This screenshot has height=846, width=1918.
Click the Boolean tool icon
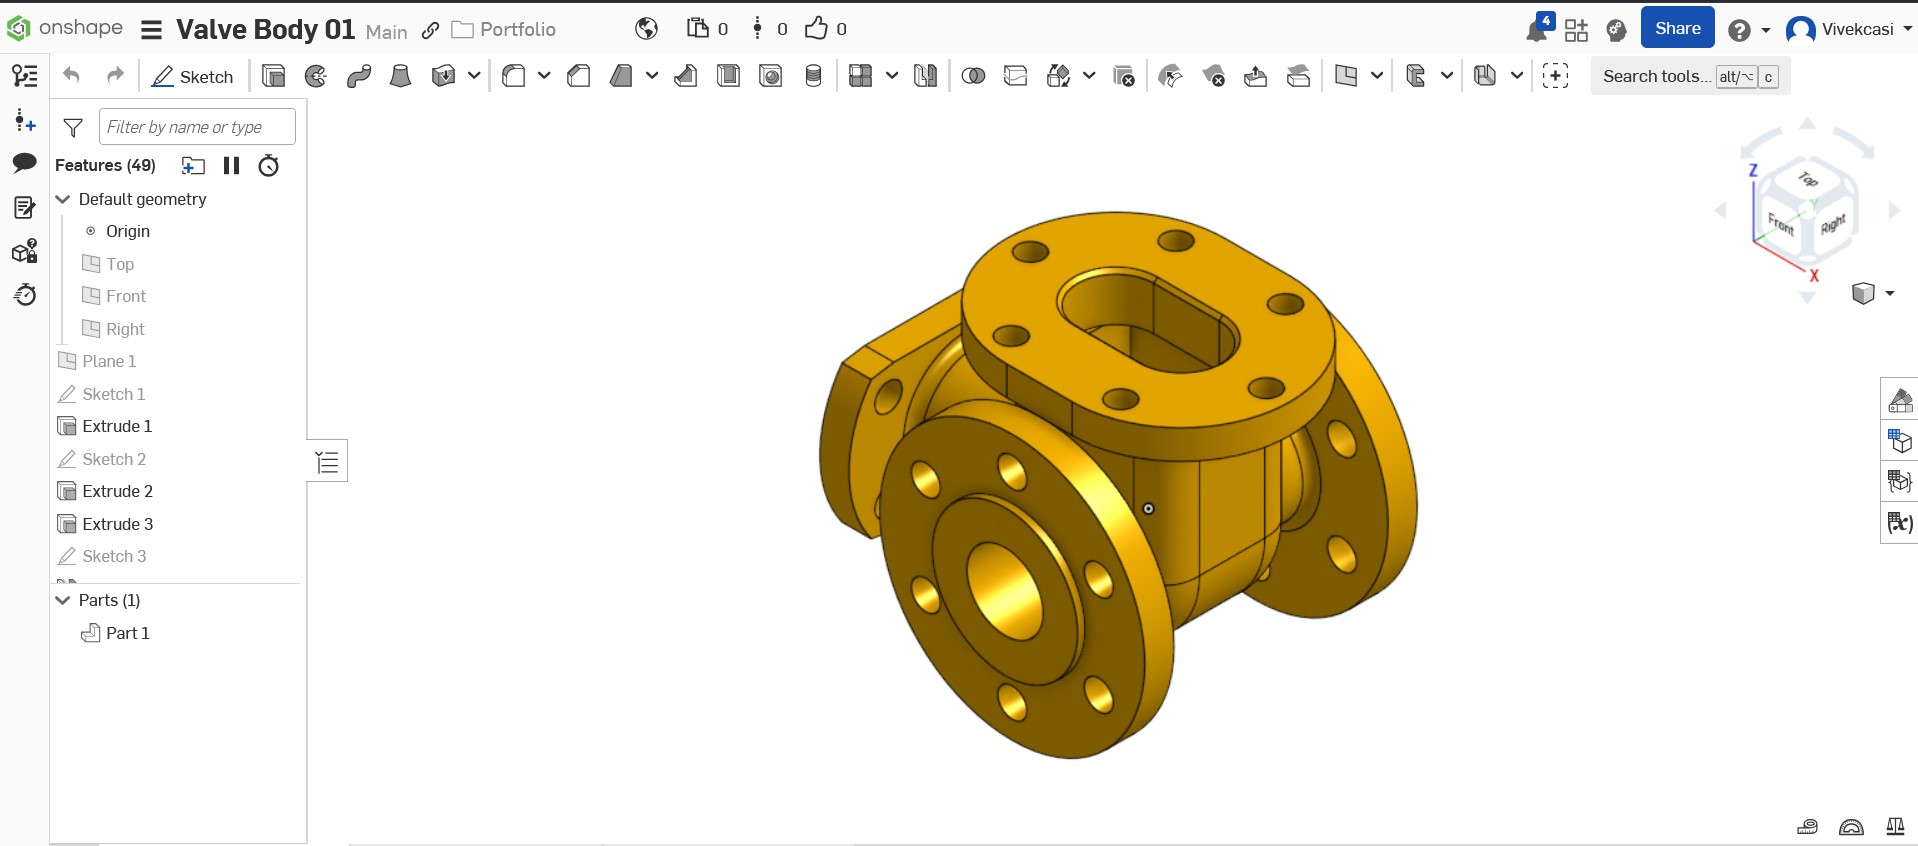973,76
